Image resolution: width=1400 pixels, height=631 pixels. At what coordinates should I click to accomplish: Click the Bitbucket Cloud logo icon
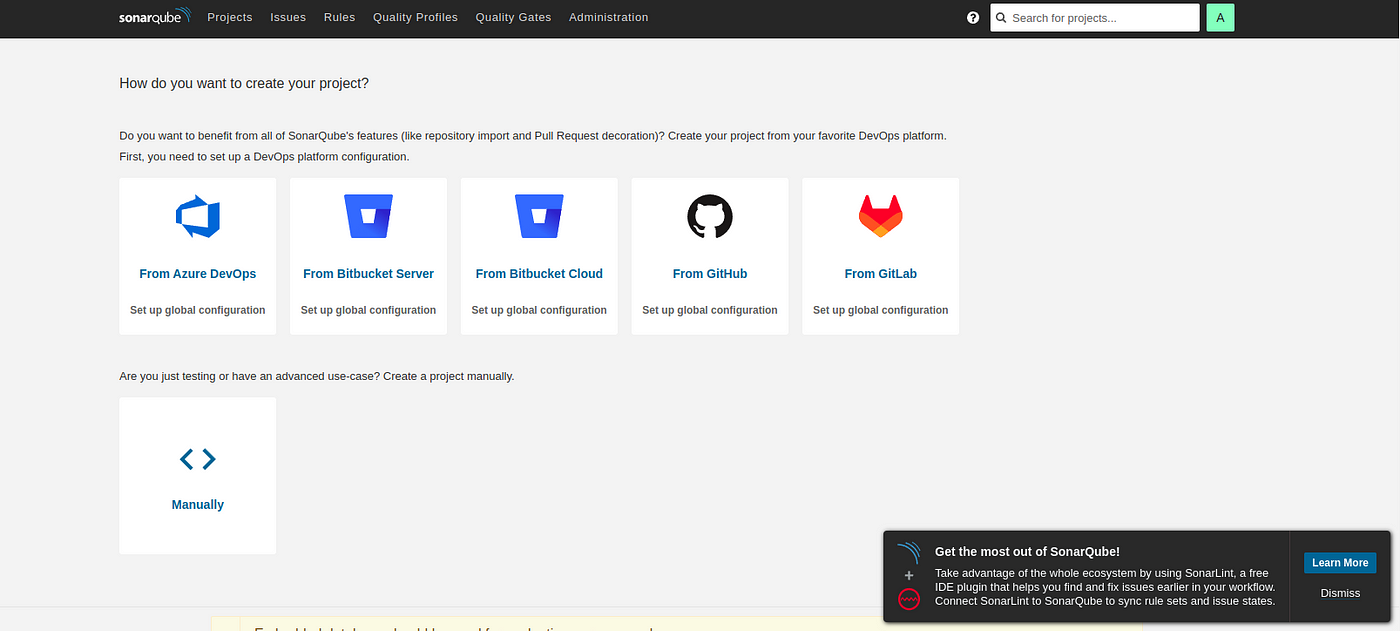point(539,216)
